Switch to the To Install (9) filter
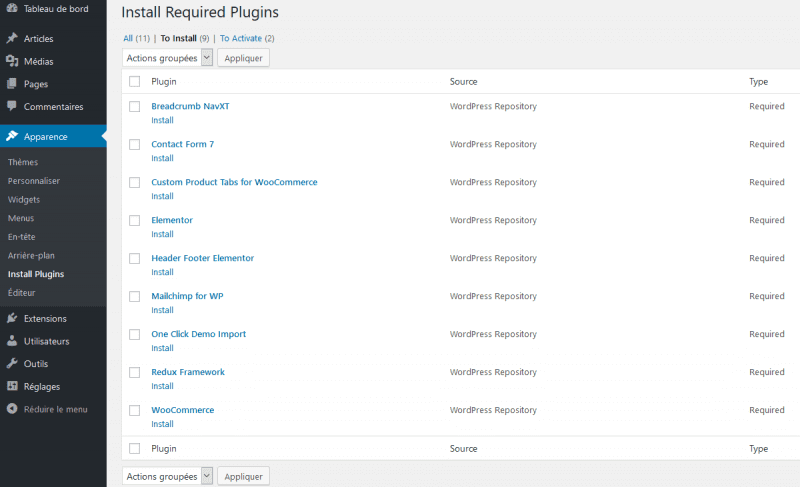Viewport: 800px width, 487px height. click(185, 38)
